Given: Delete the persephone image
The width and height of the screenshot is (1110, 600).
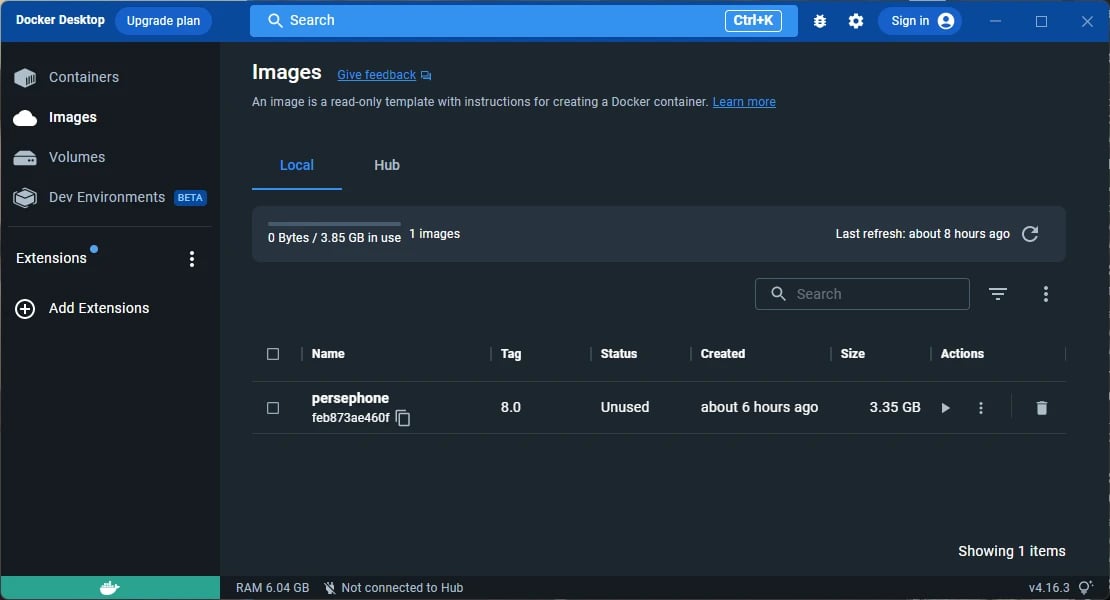Looking at the screenshot, I should [1041, 408].
